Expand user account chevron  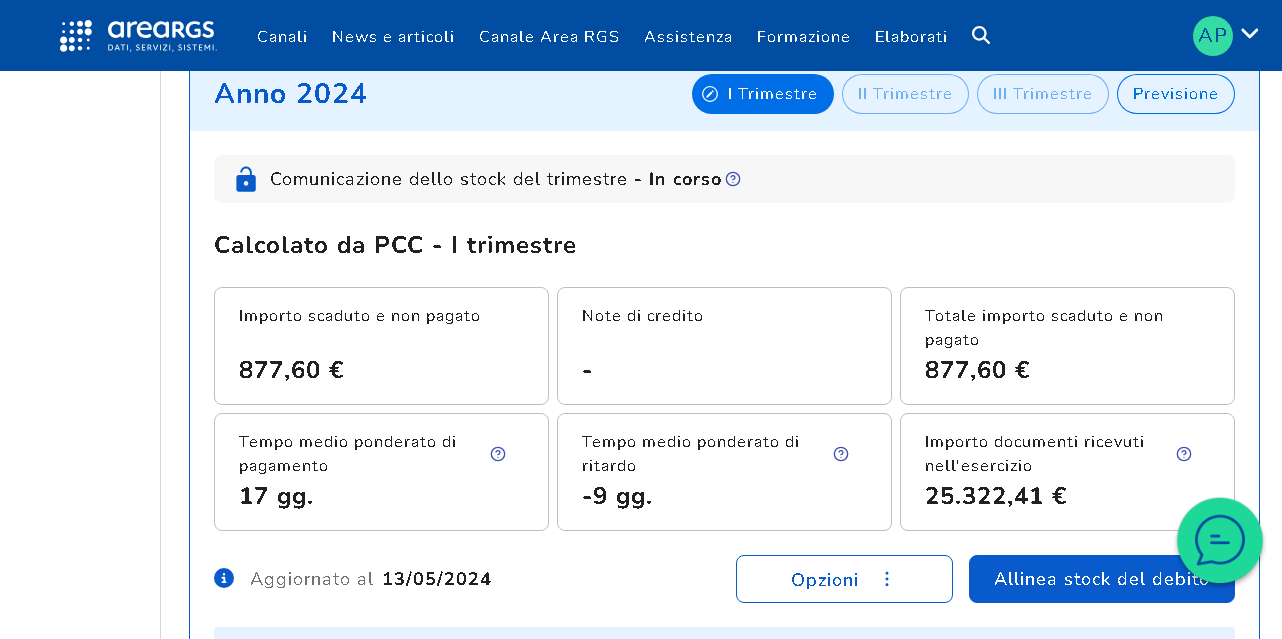(1250, 34)
